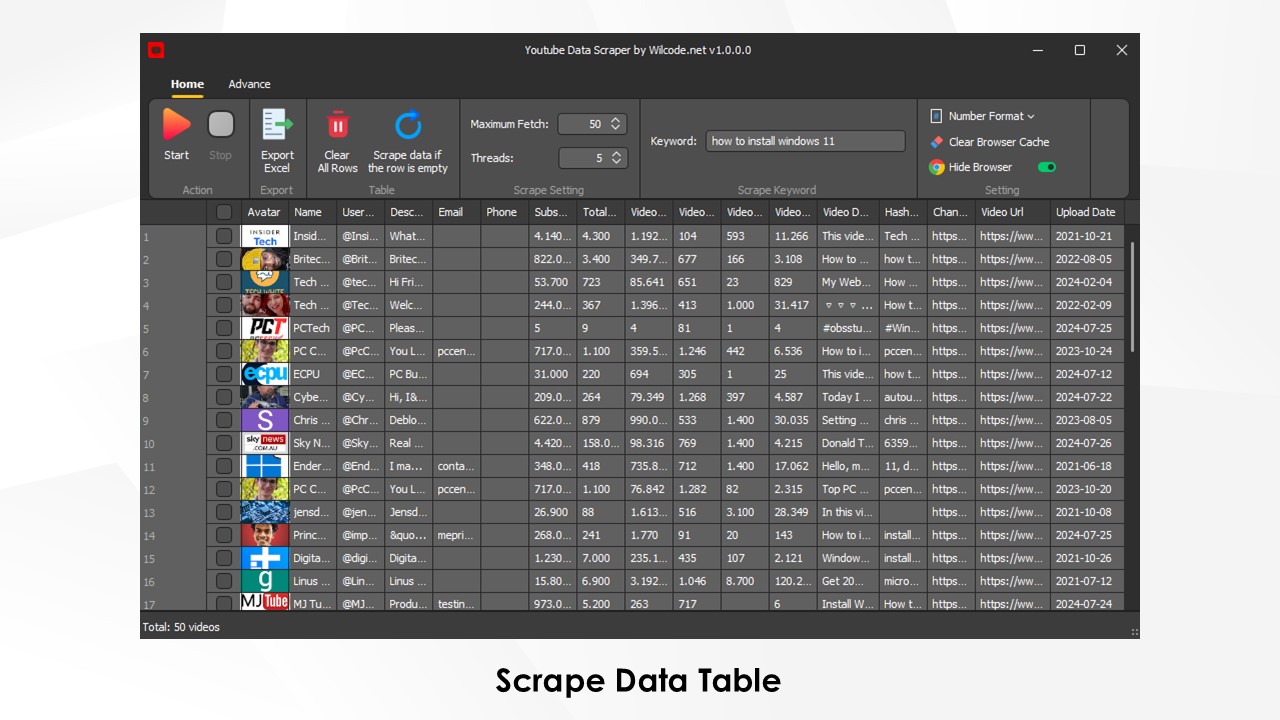Click the ecpu avatar image
Screen dimensions: 1280x720
265,374
